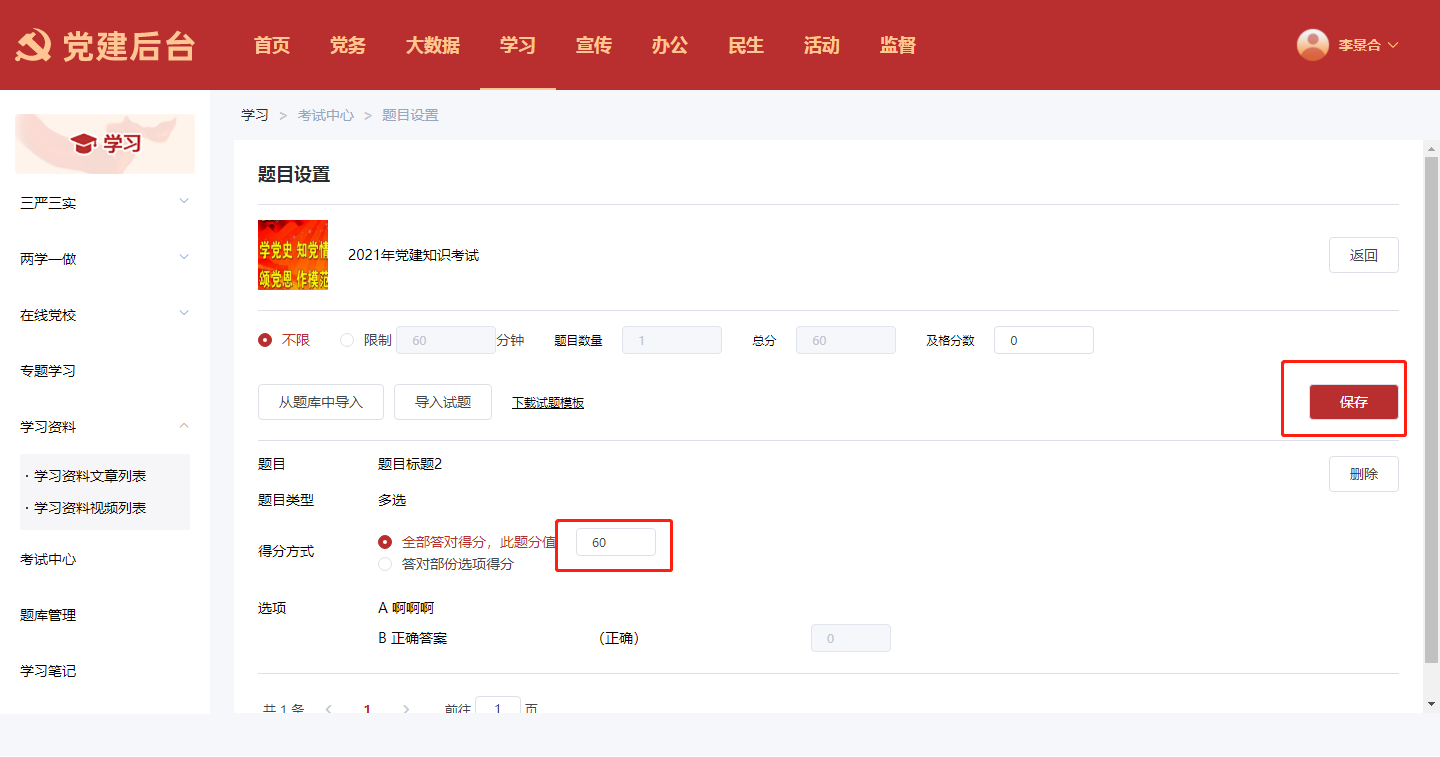Click the scrollbar down arrow
Viewport: 1440px width, 757px height.
(x=1431, y=704)
